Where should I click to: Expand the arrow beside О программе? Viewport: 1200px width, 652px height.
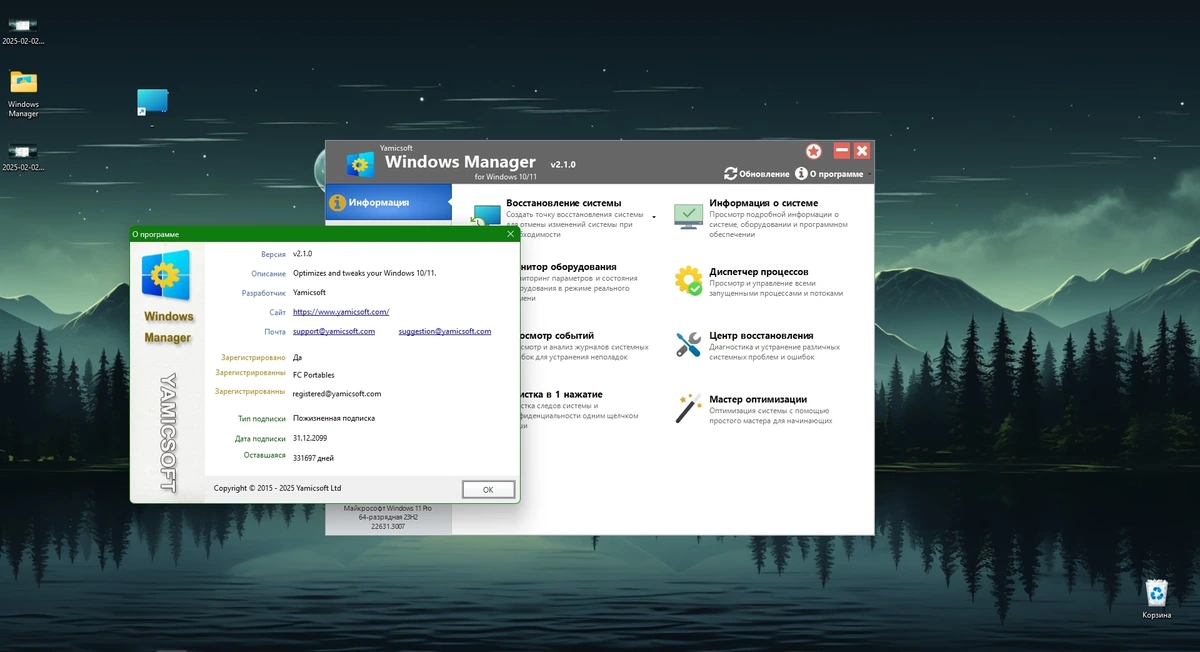tap(869, 174)
